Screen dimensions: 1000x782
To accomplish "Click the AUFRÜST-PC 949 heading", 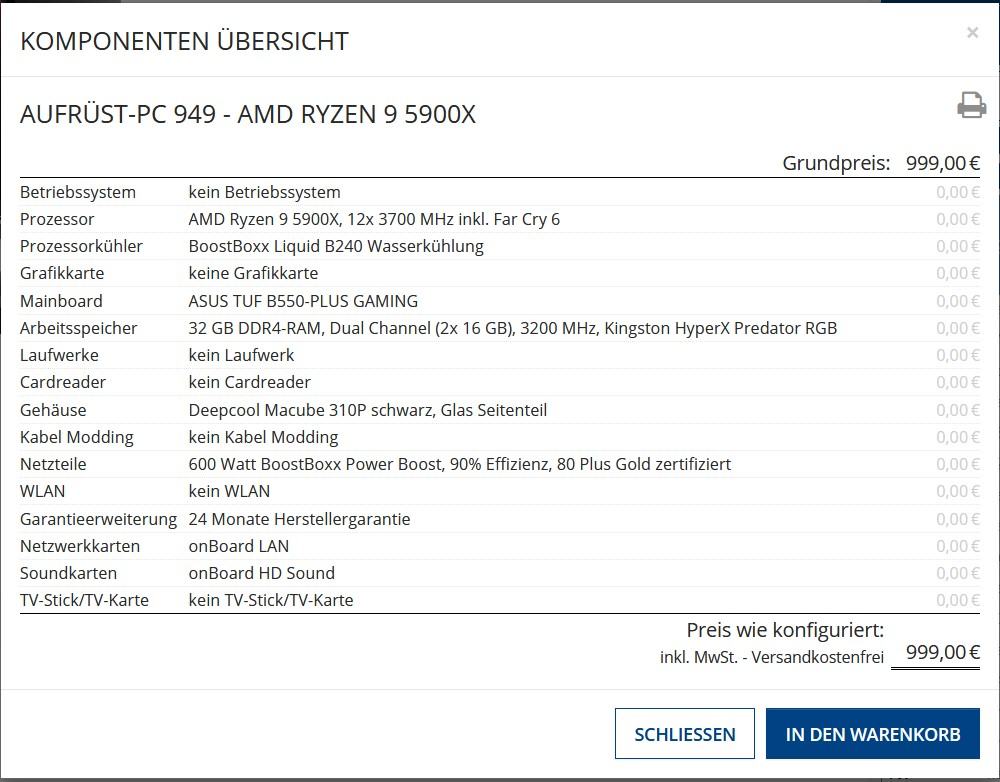I will coord(248,115).
